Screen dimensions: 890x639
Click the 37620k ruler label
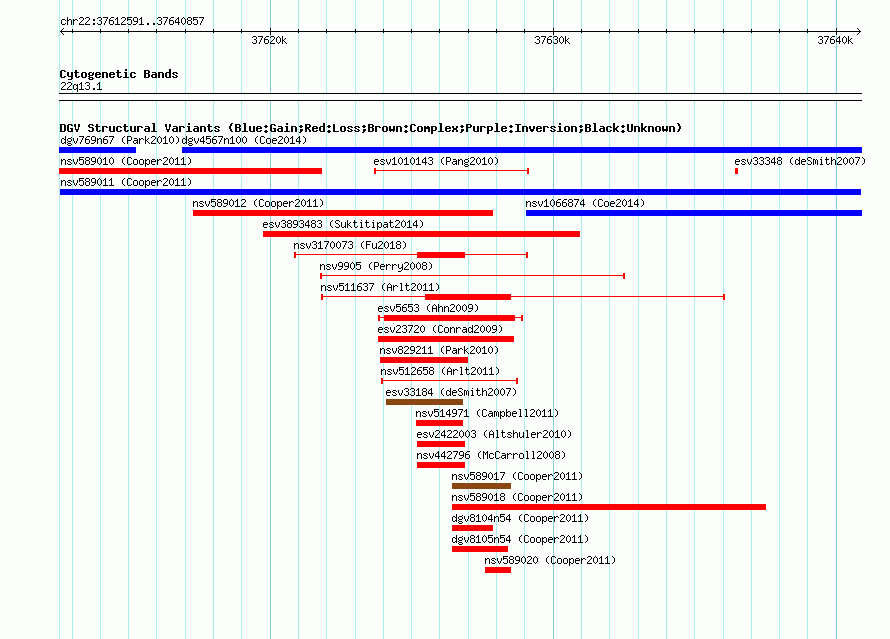tap(269, 40)
